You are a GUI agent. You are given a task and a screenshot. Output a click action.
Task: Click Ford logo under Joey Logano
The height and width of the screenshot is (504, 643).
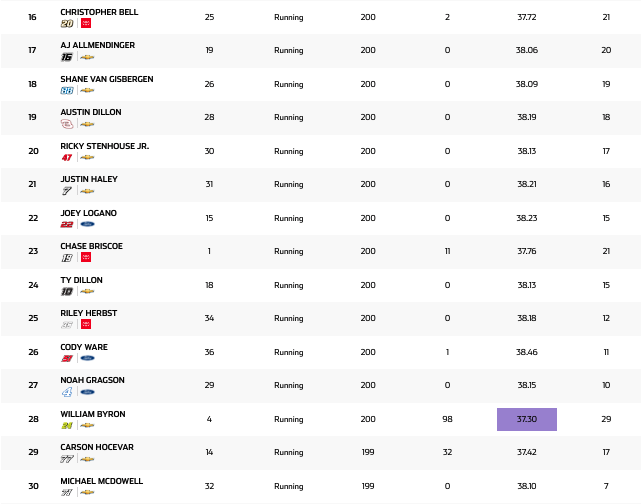87,224
